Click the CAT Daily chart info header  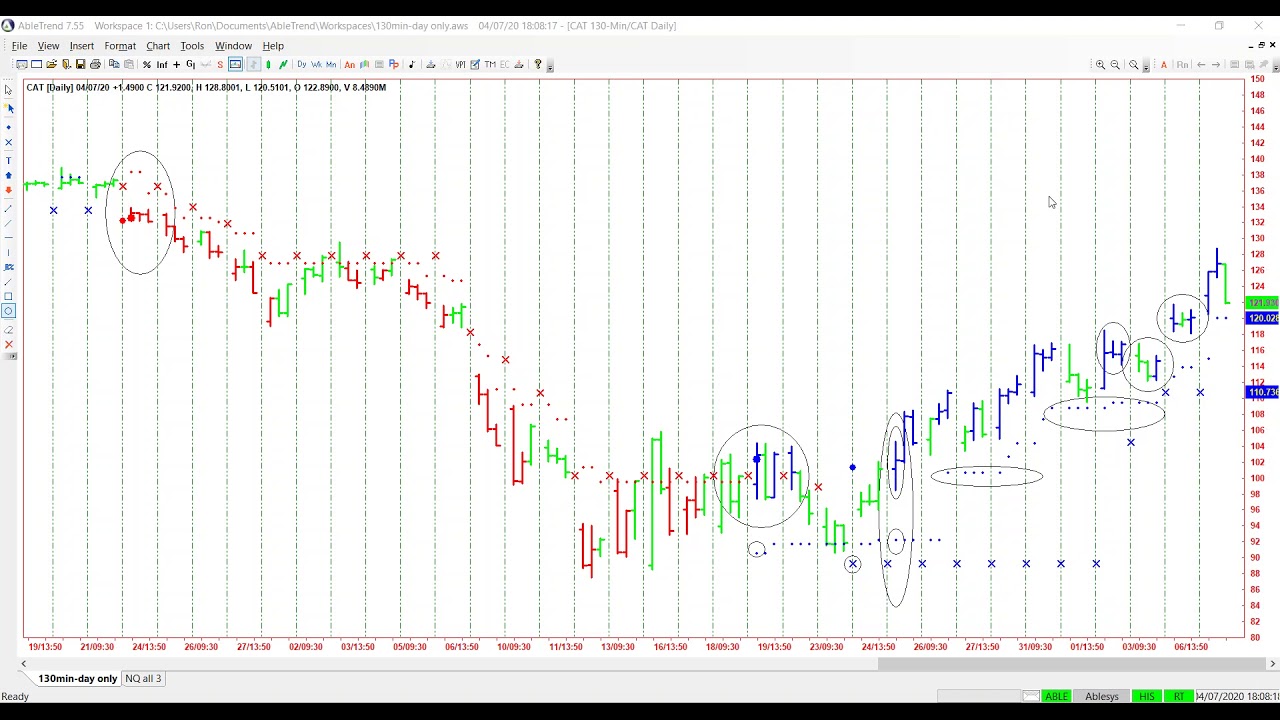[x=206, y=88]
